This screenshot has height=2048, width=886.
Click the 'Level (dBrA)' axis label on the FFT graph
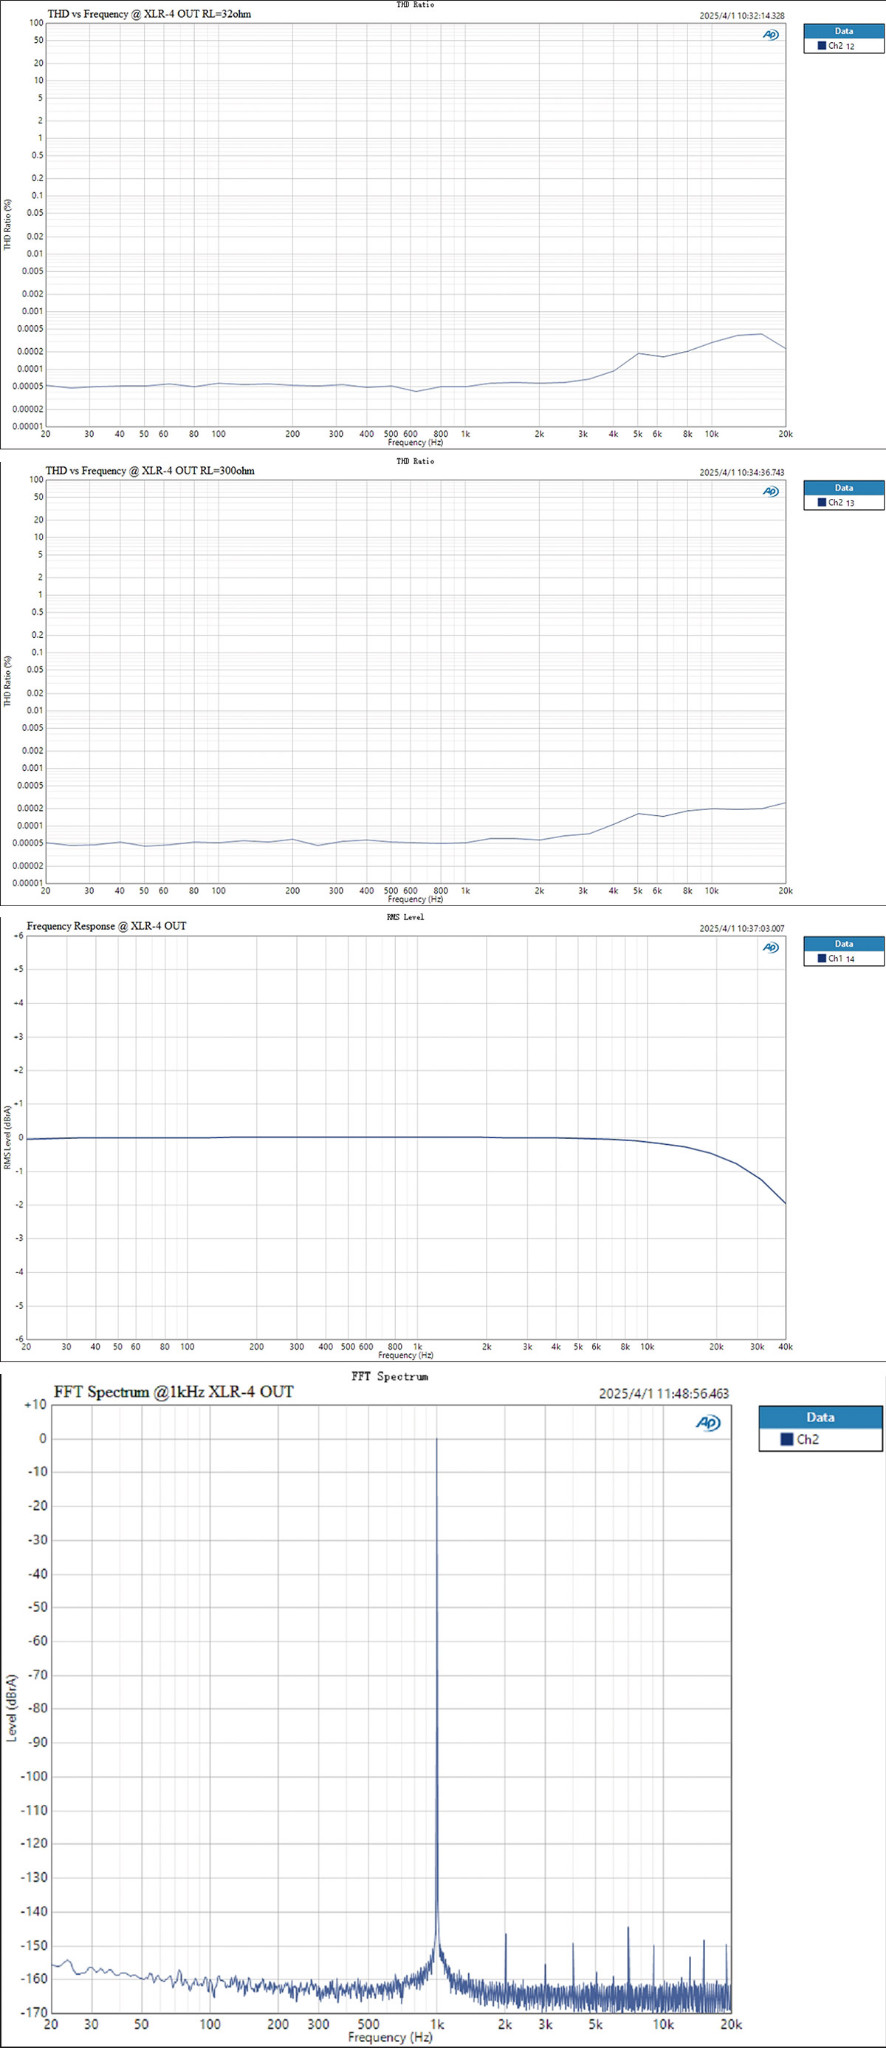(x=12, y=1707)
